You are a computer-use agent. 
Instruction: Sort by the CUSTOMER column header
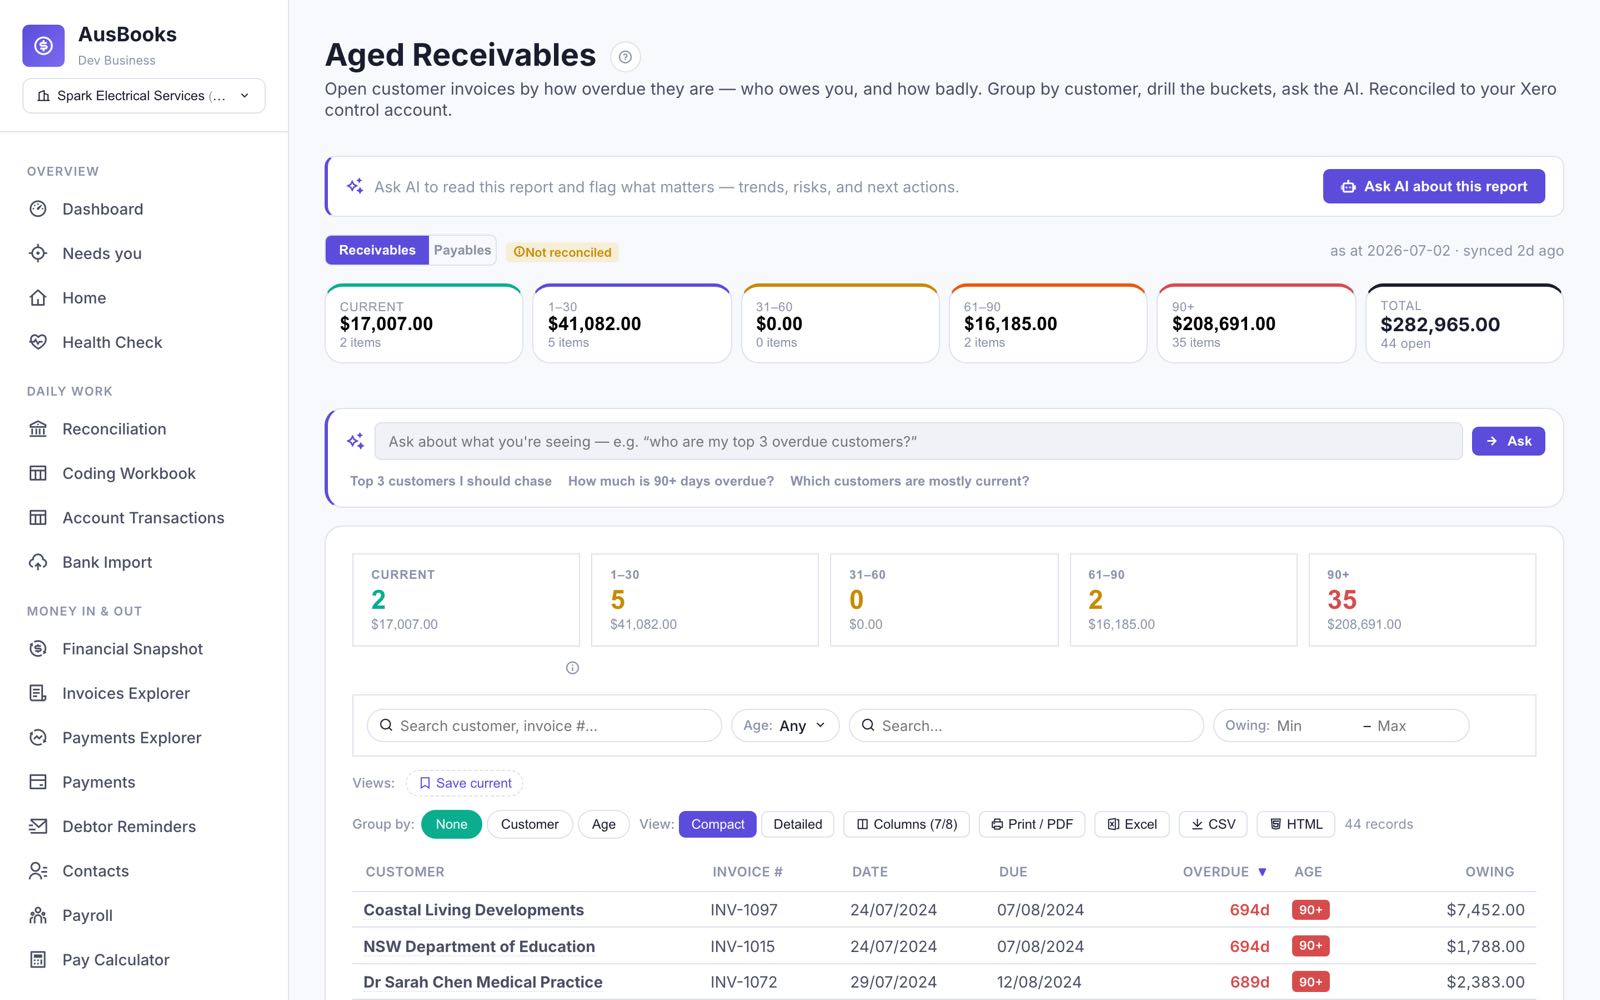coord(405,872)
